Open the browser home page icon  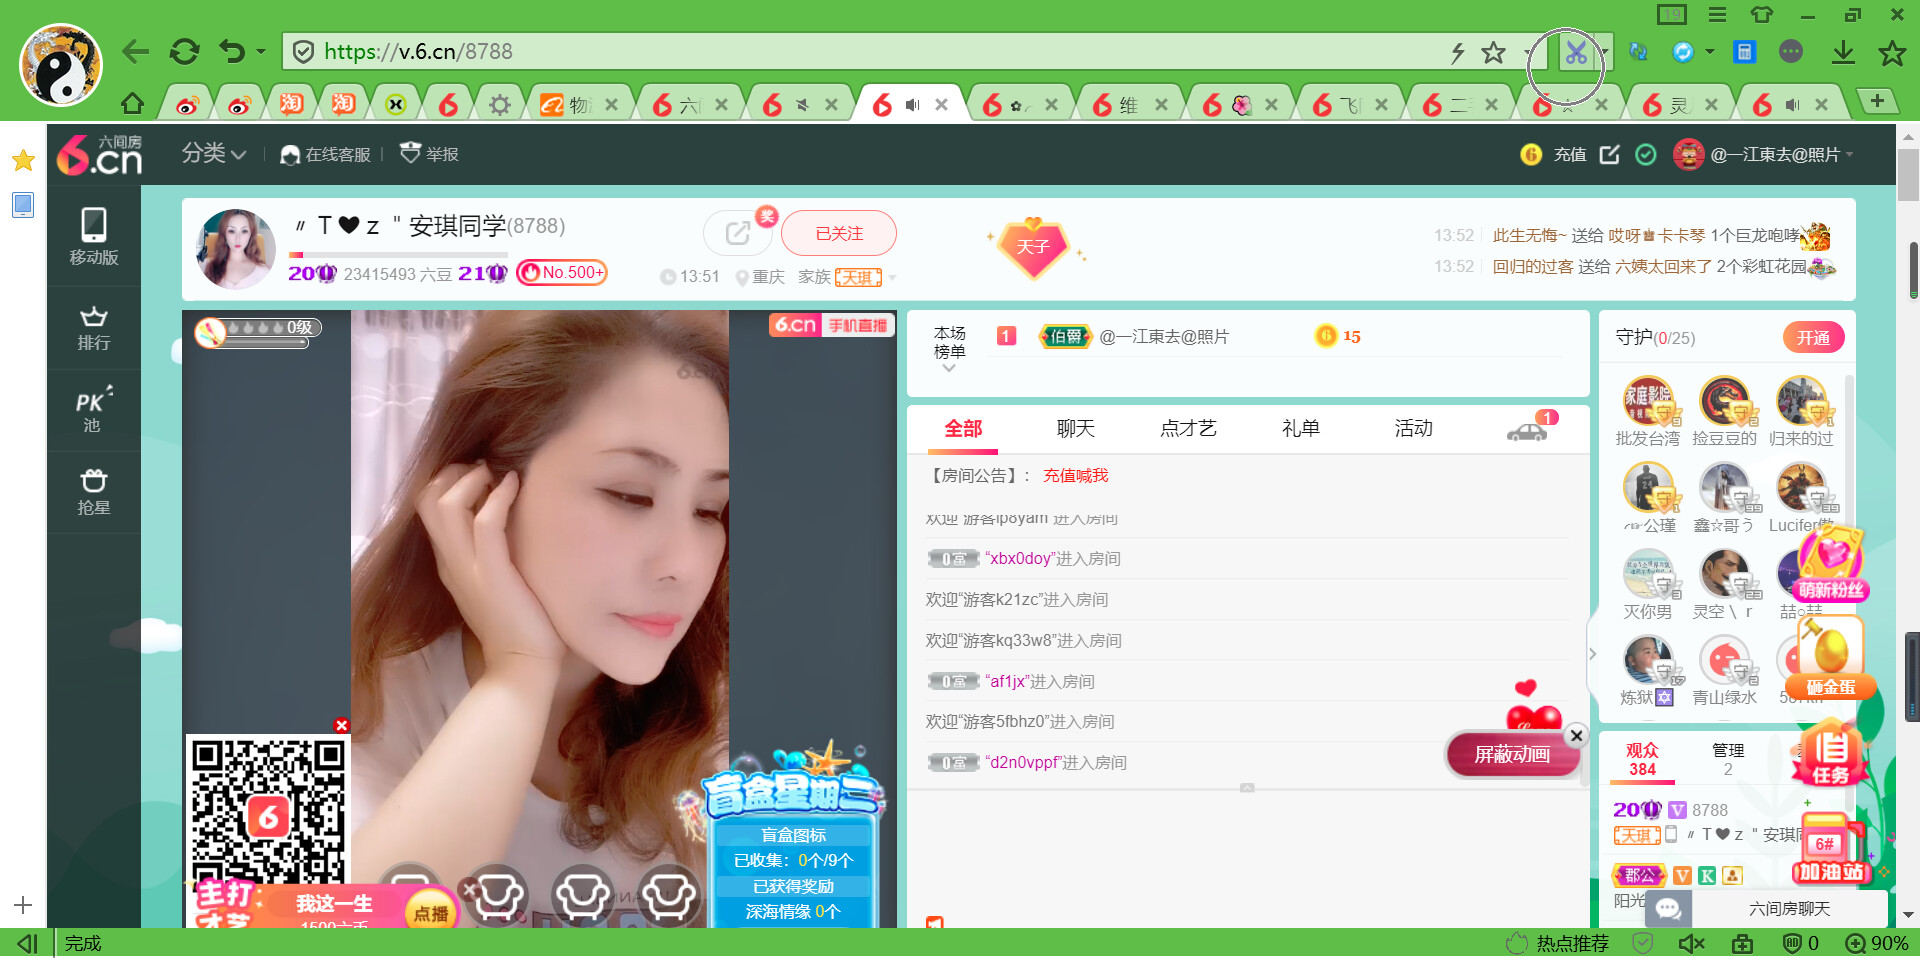[x=132, y=104]
